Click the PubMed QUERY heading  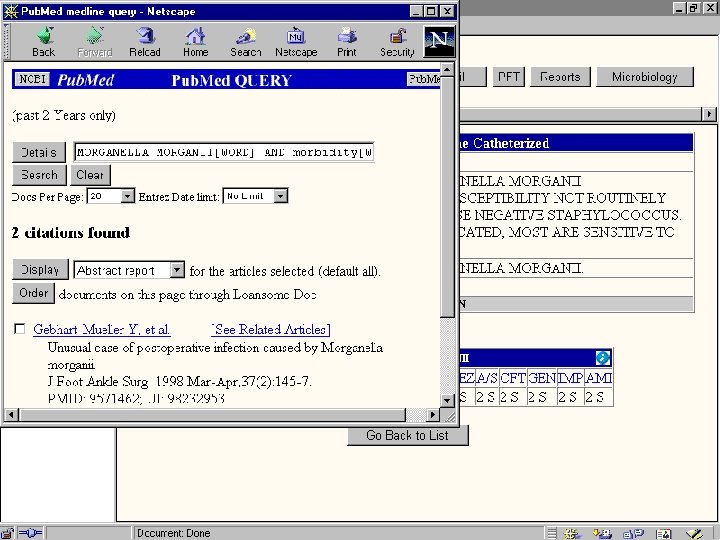231,80
